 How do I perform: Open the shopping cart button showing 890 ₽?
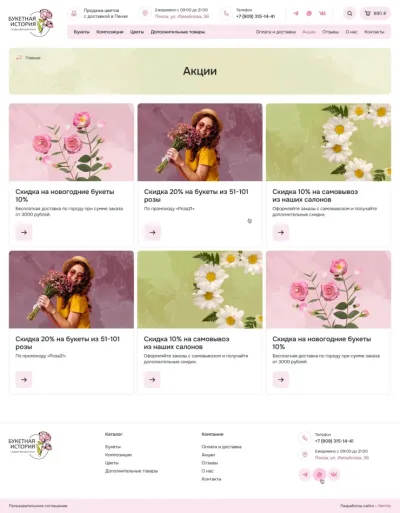tap(375, 14)
